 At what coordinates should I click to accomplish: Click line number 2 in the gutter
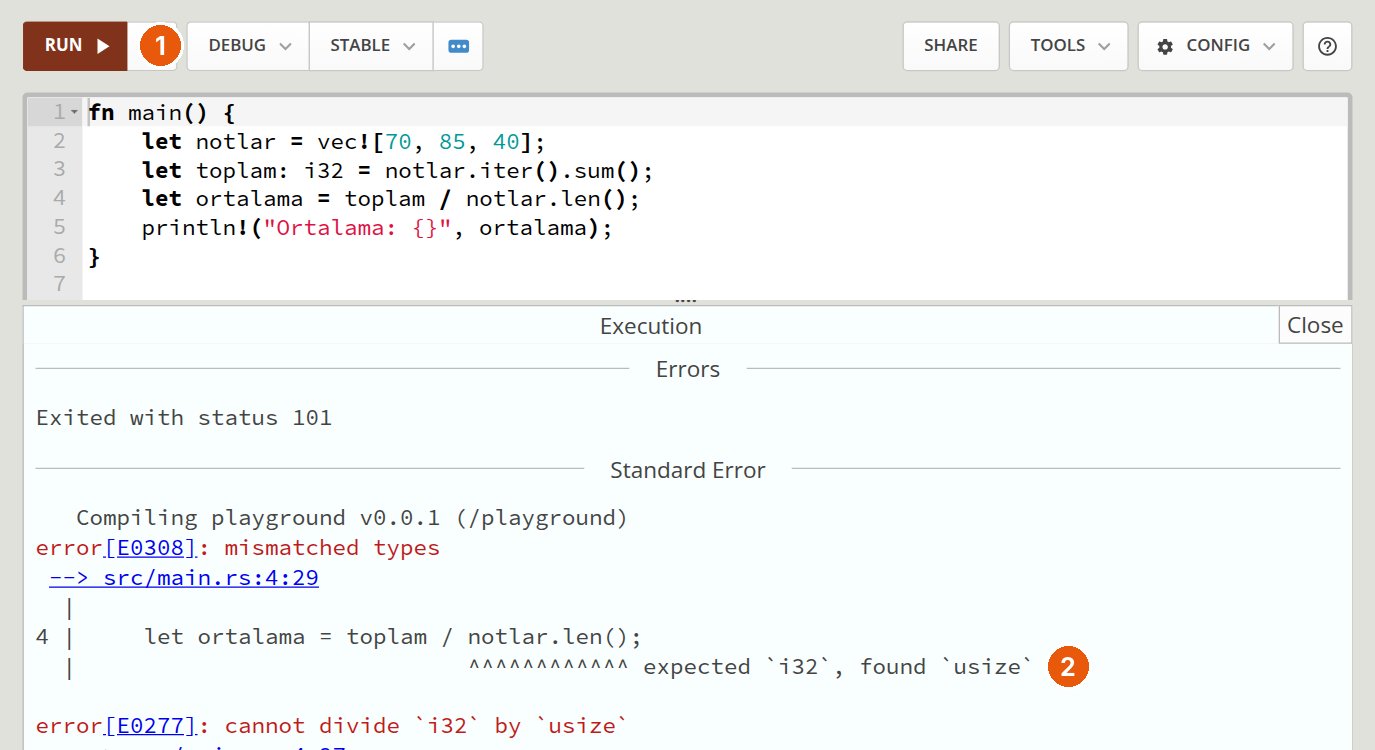[59, 141]
